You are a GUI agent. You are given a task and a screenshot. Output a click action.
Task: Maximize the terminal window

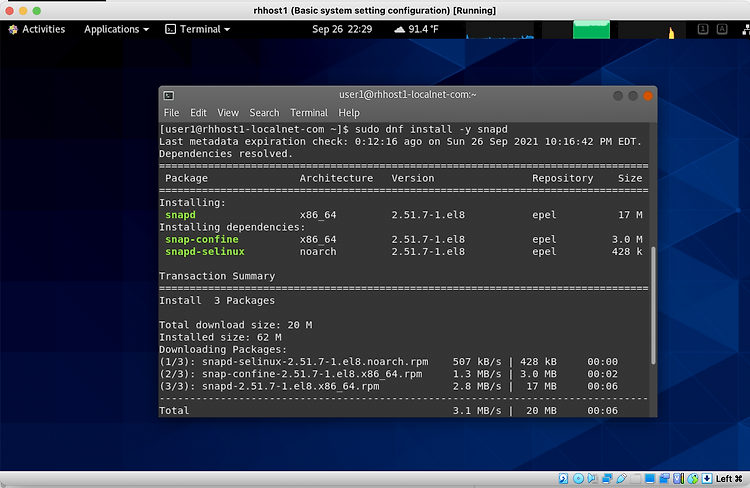(633, 96)
